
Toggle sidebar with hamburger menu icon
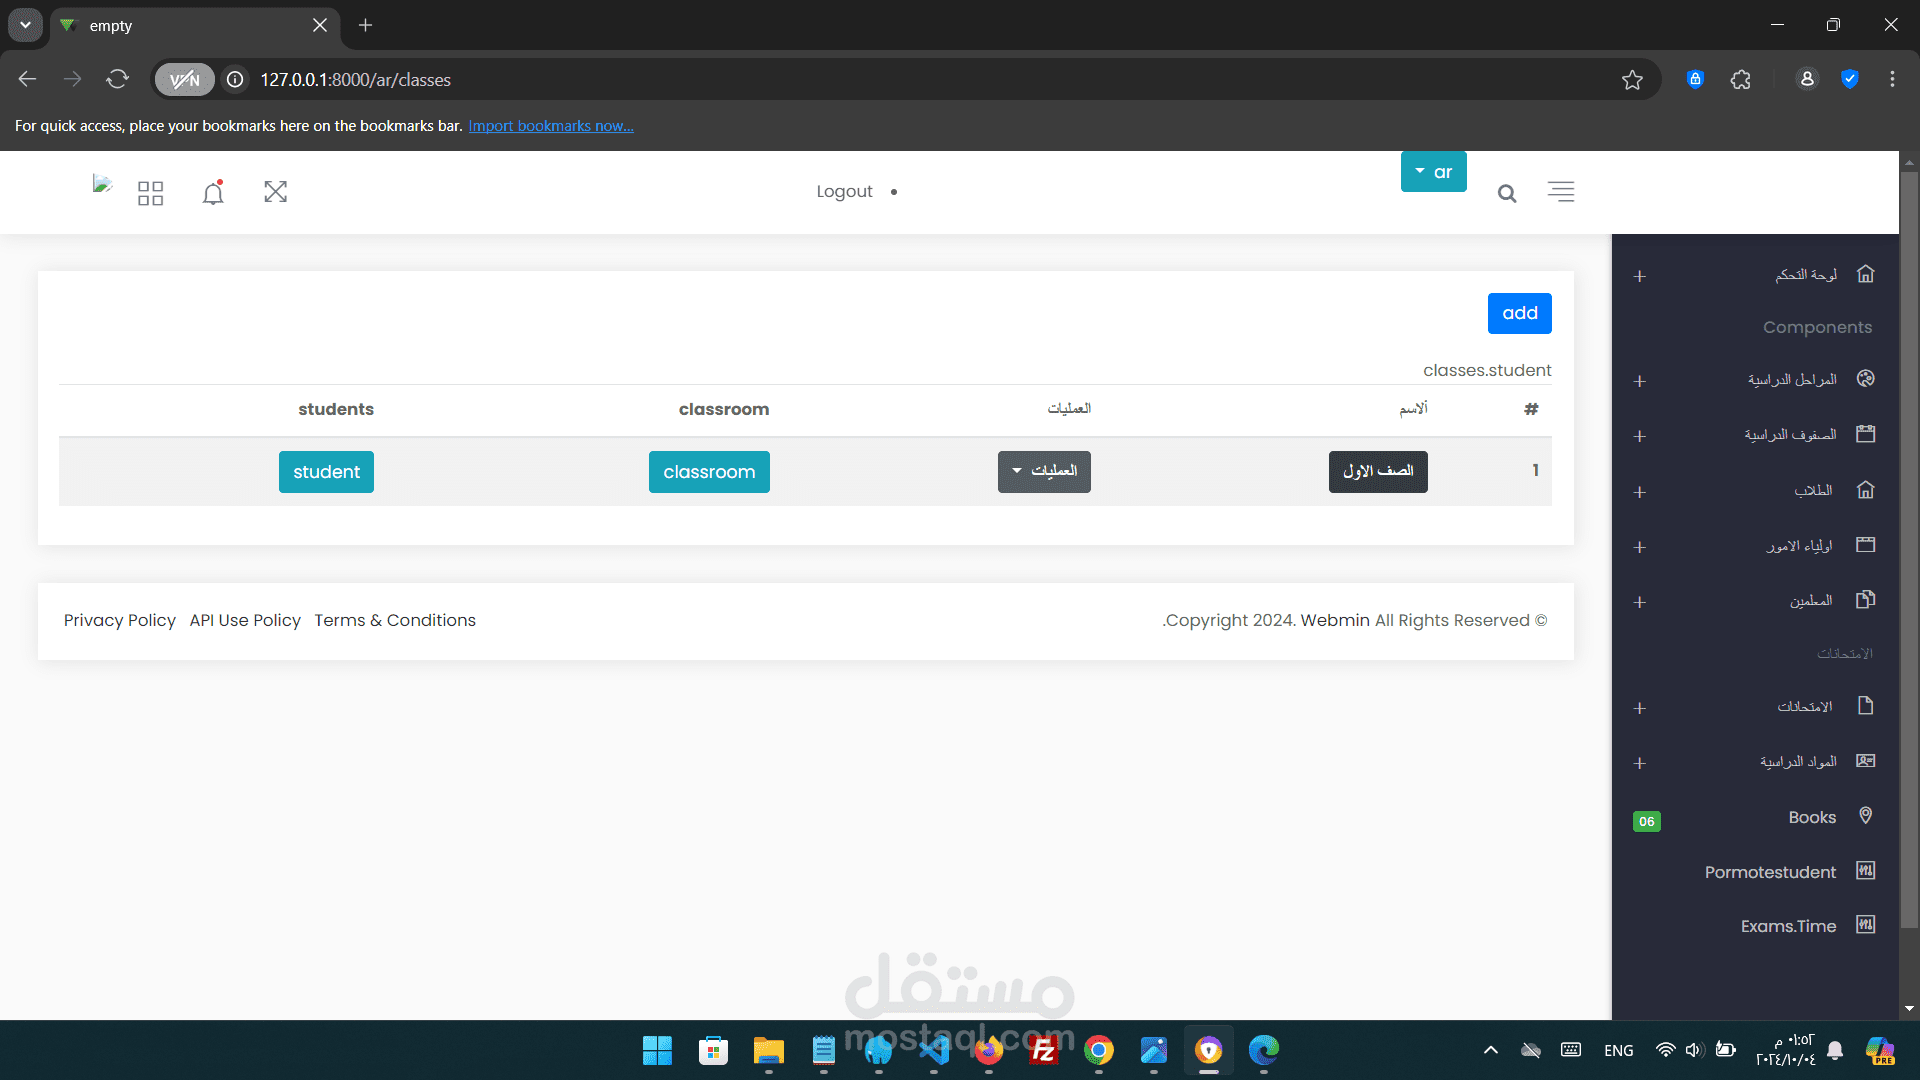1561,192
